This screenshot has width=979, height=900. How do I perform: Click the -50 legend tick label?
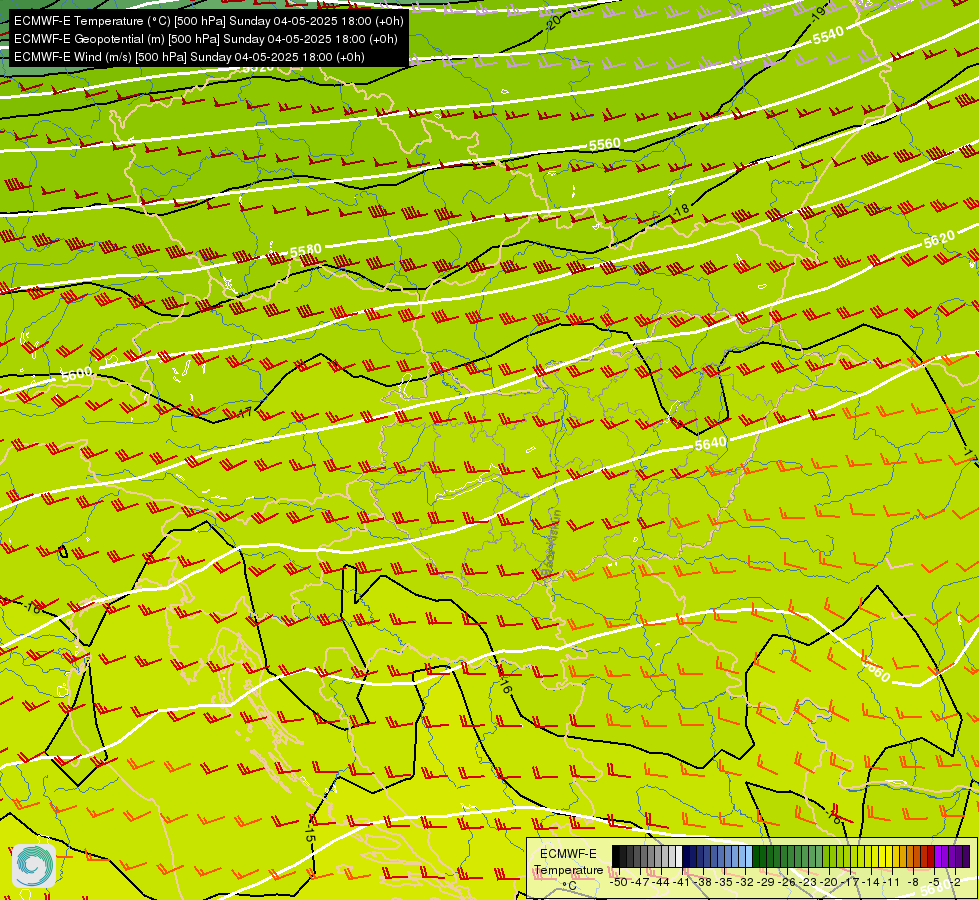click(x=619, y=882)
